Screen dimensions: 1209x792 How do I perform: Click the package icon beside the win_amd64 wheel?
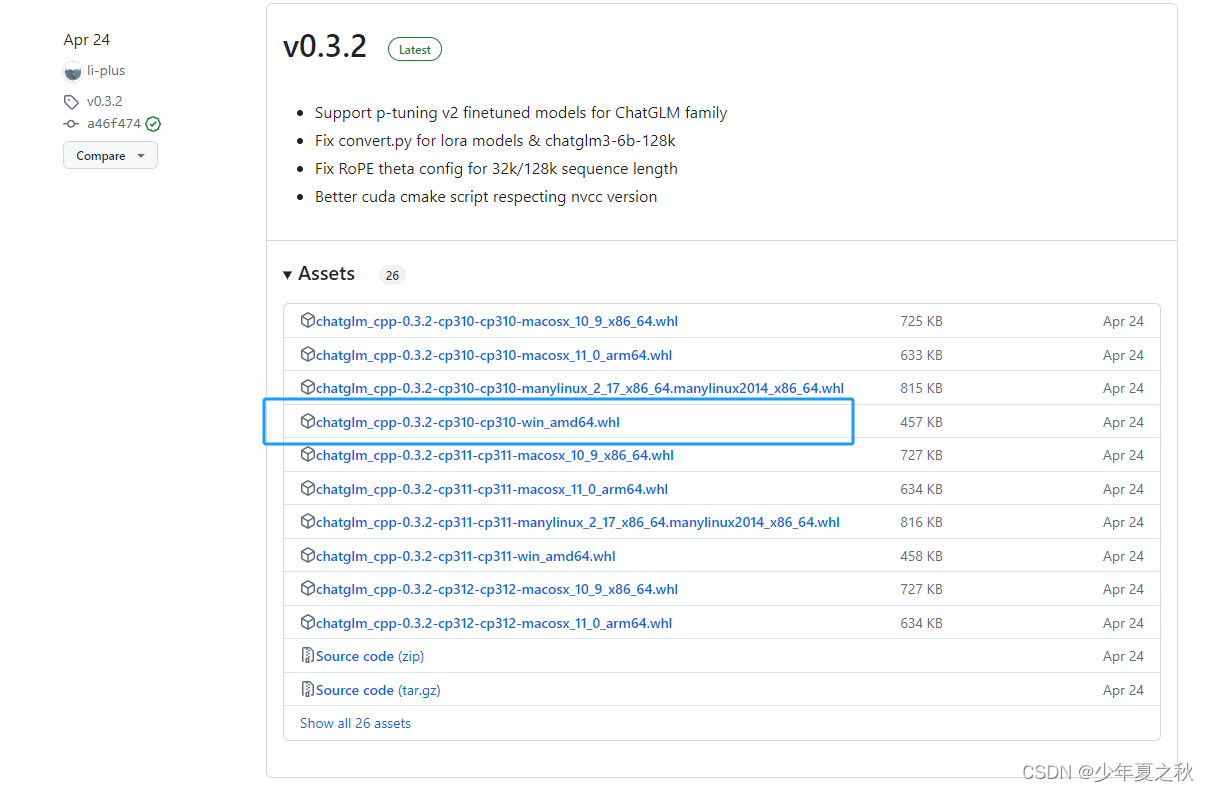[307, 421]
